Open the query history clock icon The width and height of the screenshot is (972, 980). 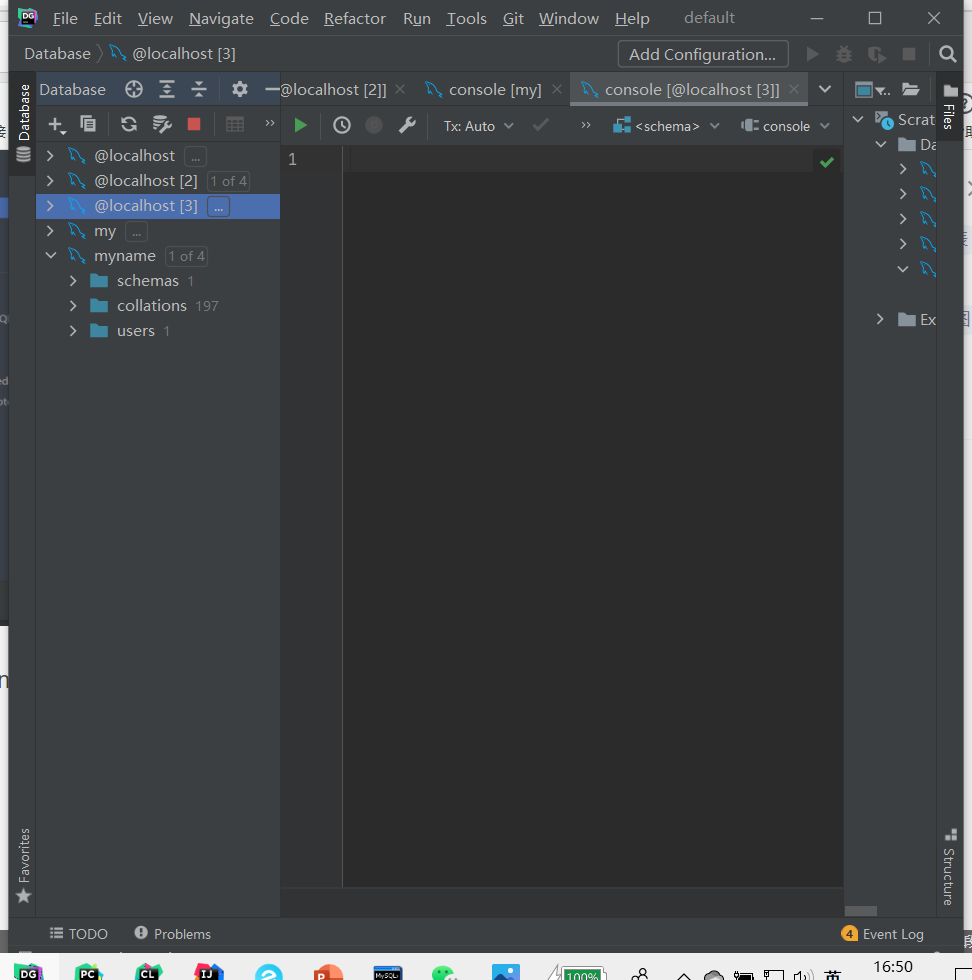point(341,125)
